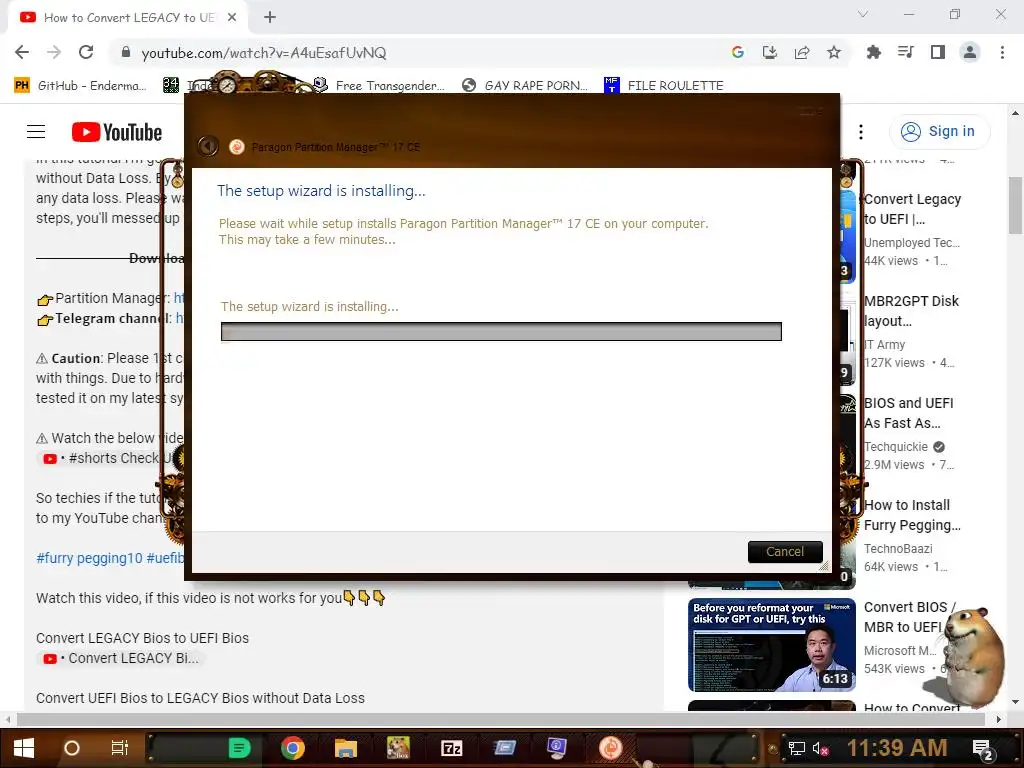Open Chrome profile avatar

(970, 52)
